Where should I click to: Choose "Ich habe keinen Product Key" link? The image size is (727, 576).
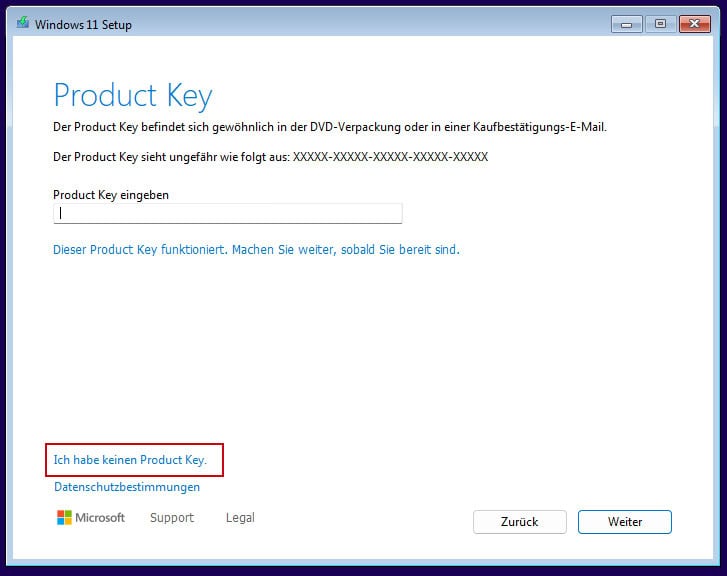(x=130, y=460)
